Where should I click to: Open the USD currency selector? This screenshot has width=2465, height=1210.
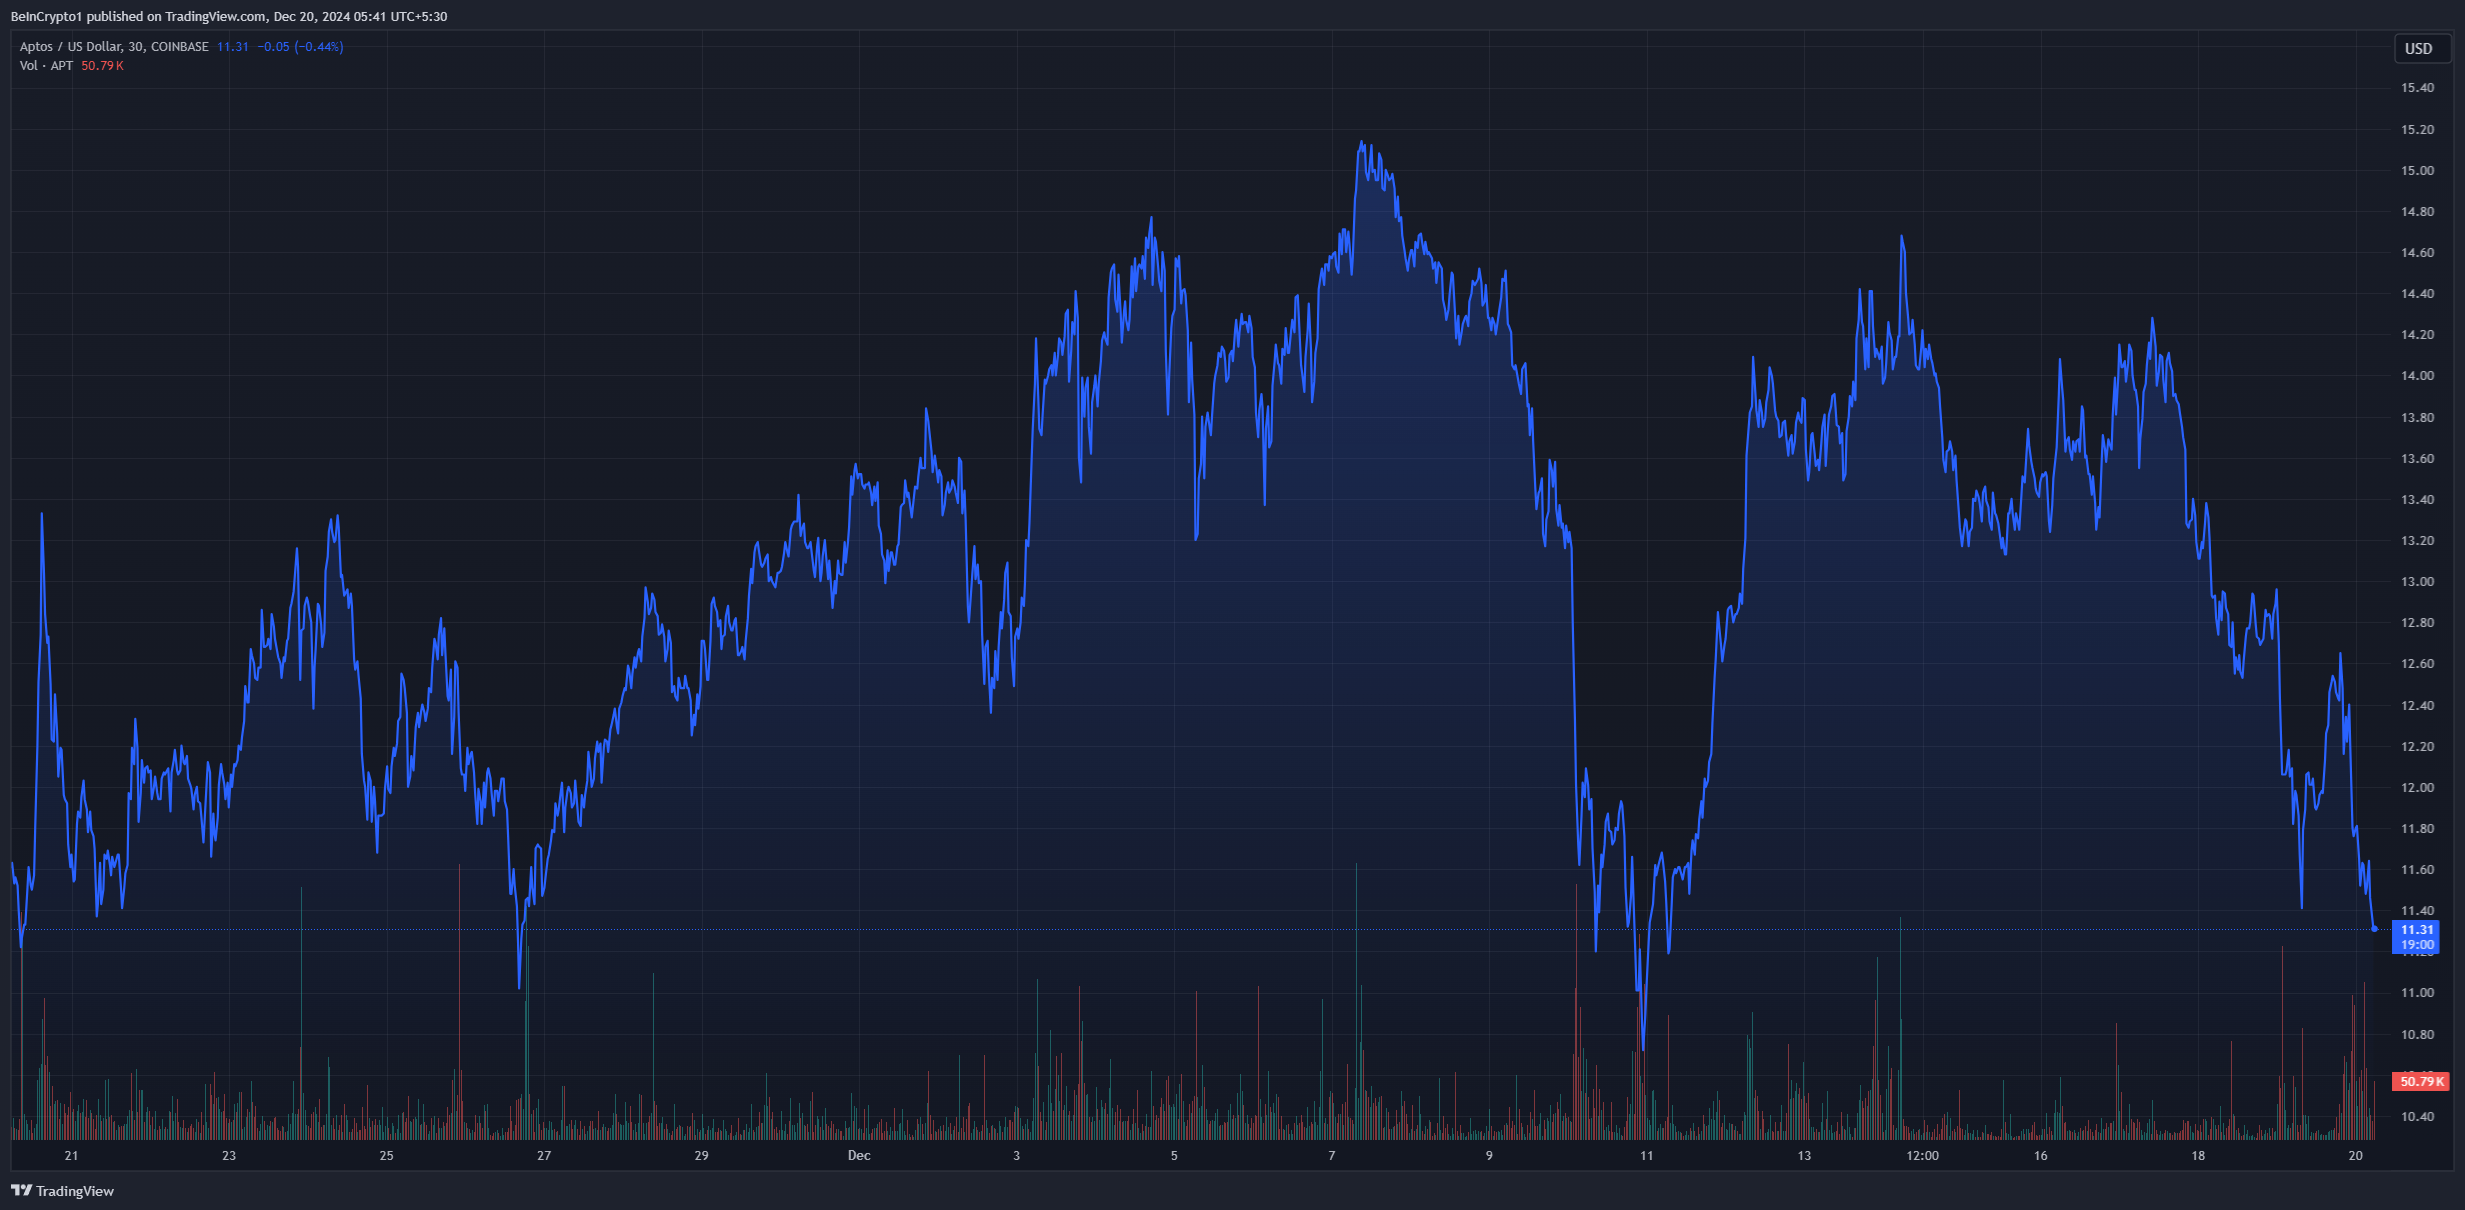2421,48
